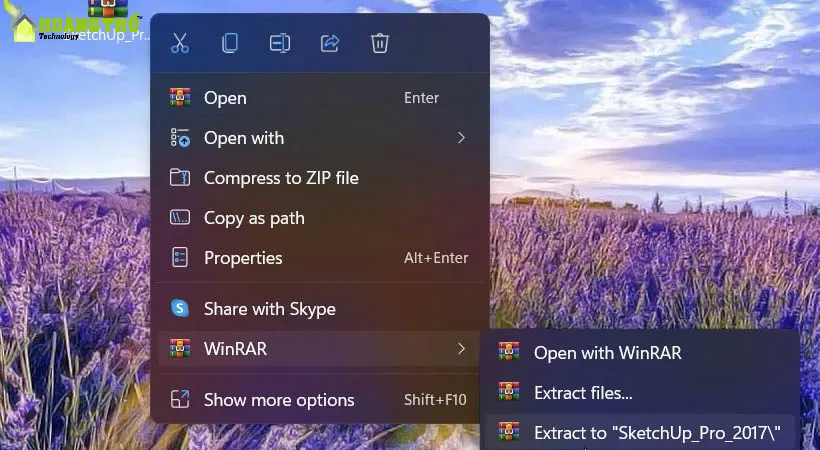Click the Delete trash can icon
This screenshot has width=820, height=450.
(380, 43)
